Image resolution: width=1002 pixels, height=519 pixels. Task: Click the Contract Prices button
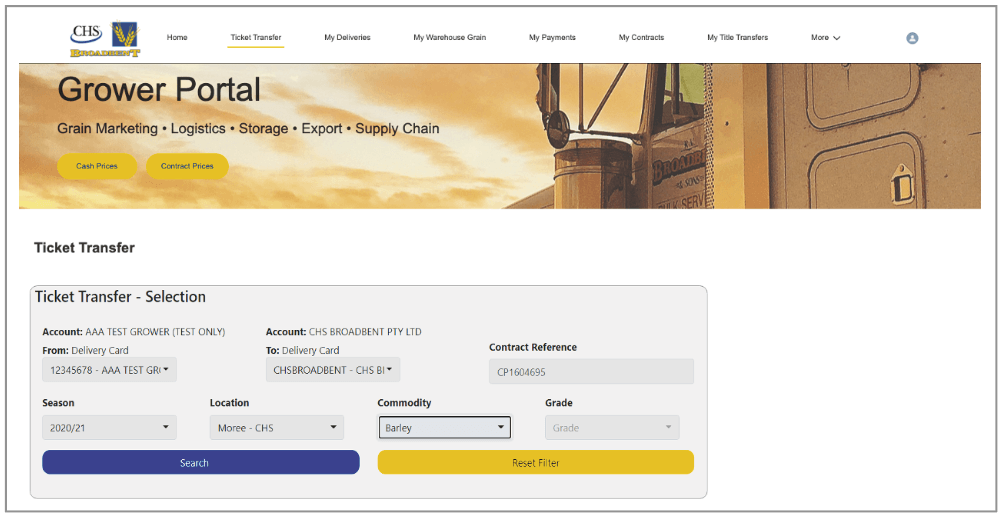click(x=187, y=166)
